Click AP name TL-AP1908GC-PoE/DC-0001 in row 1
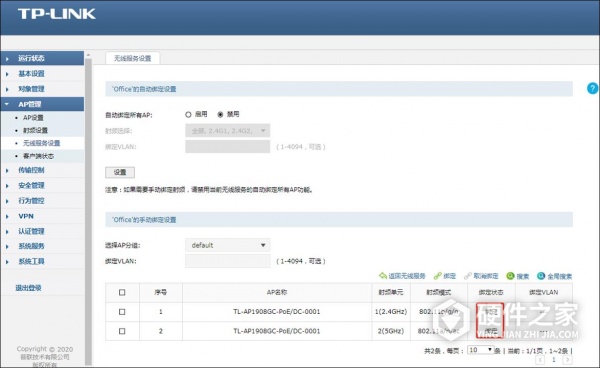The width and height of the screenshot is (600, 368). point(277,312)
